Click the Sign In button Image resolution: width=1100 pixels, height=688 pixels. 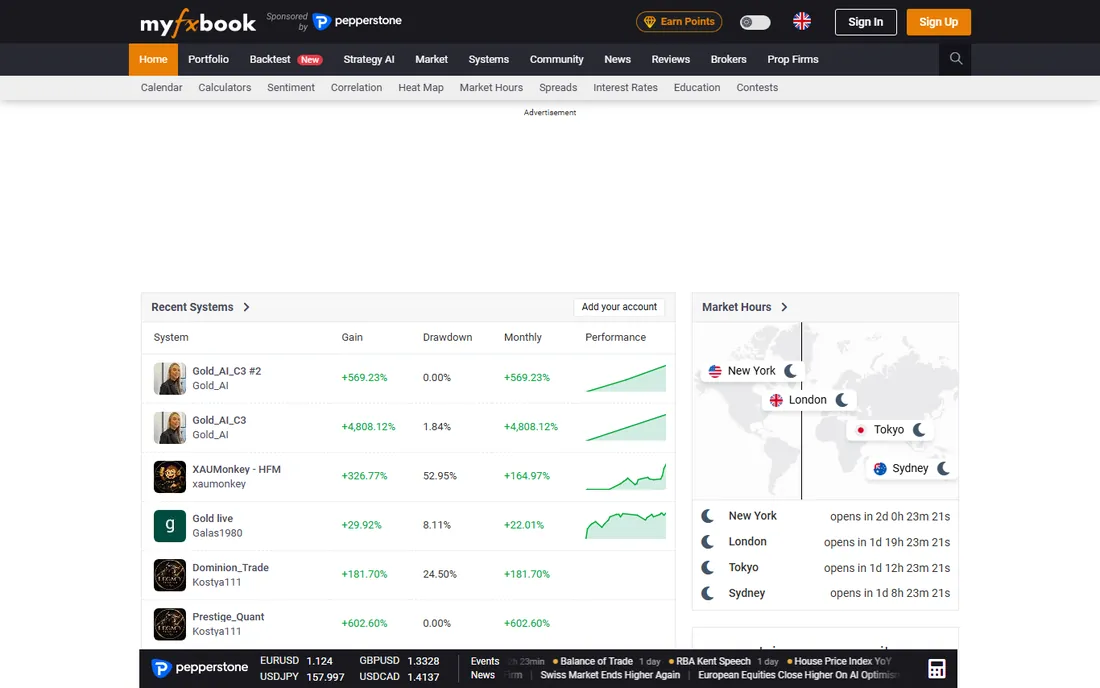pos(866,22)
